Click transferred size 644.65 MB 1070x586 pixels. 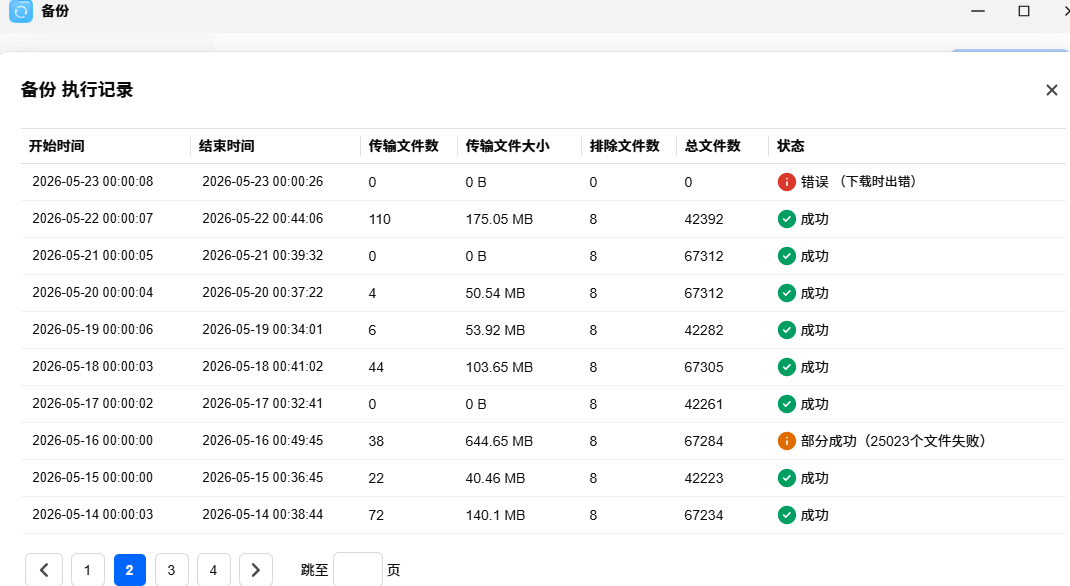click(x=499, y=441)
